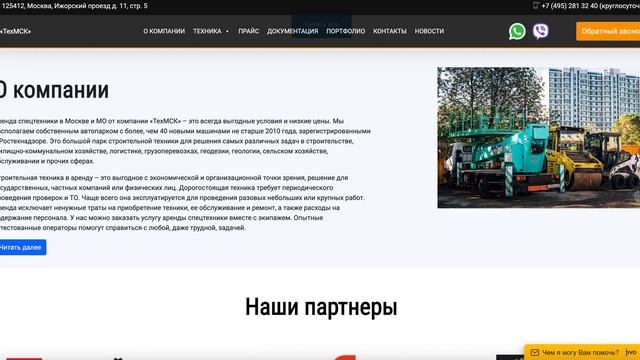
Task: Open WhatsApp chat icon
Action: 517,31
